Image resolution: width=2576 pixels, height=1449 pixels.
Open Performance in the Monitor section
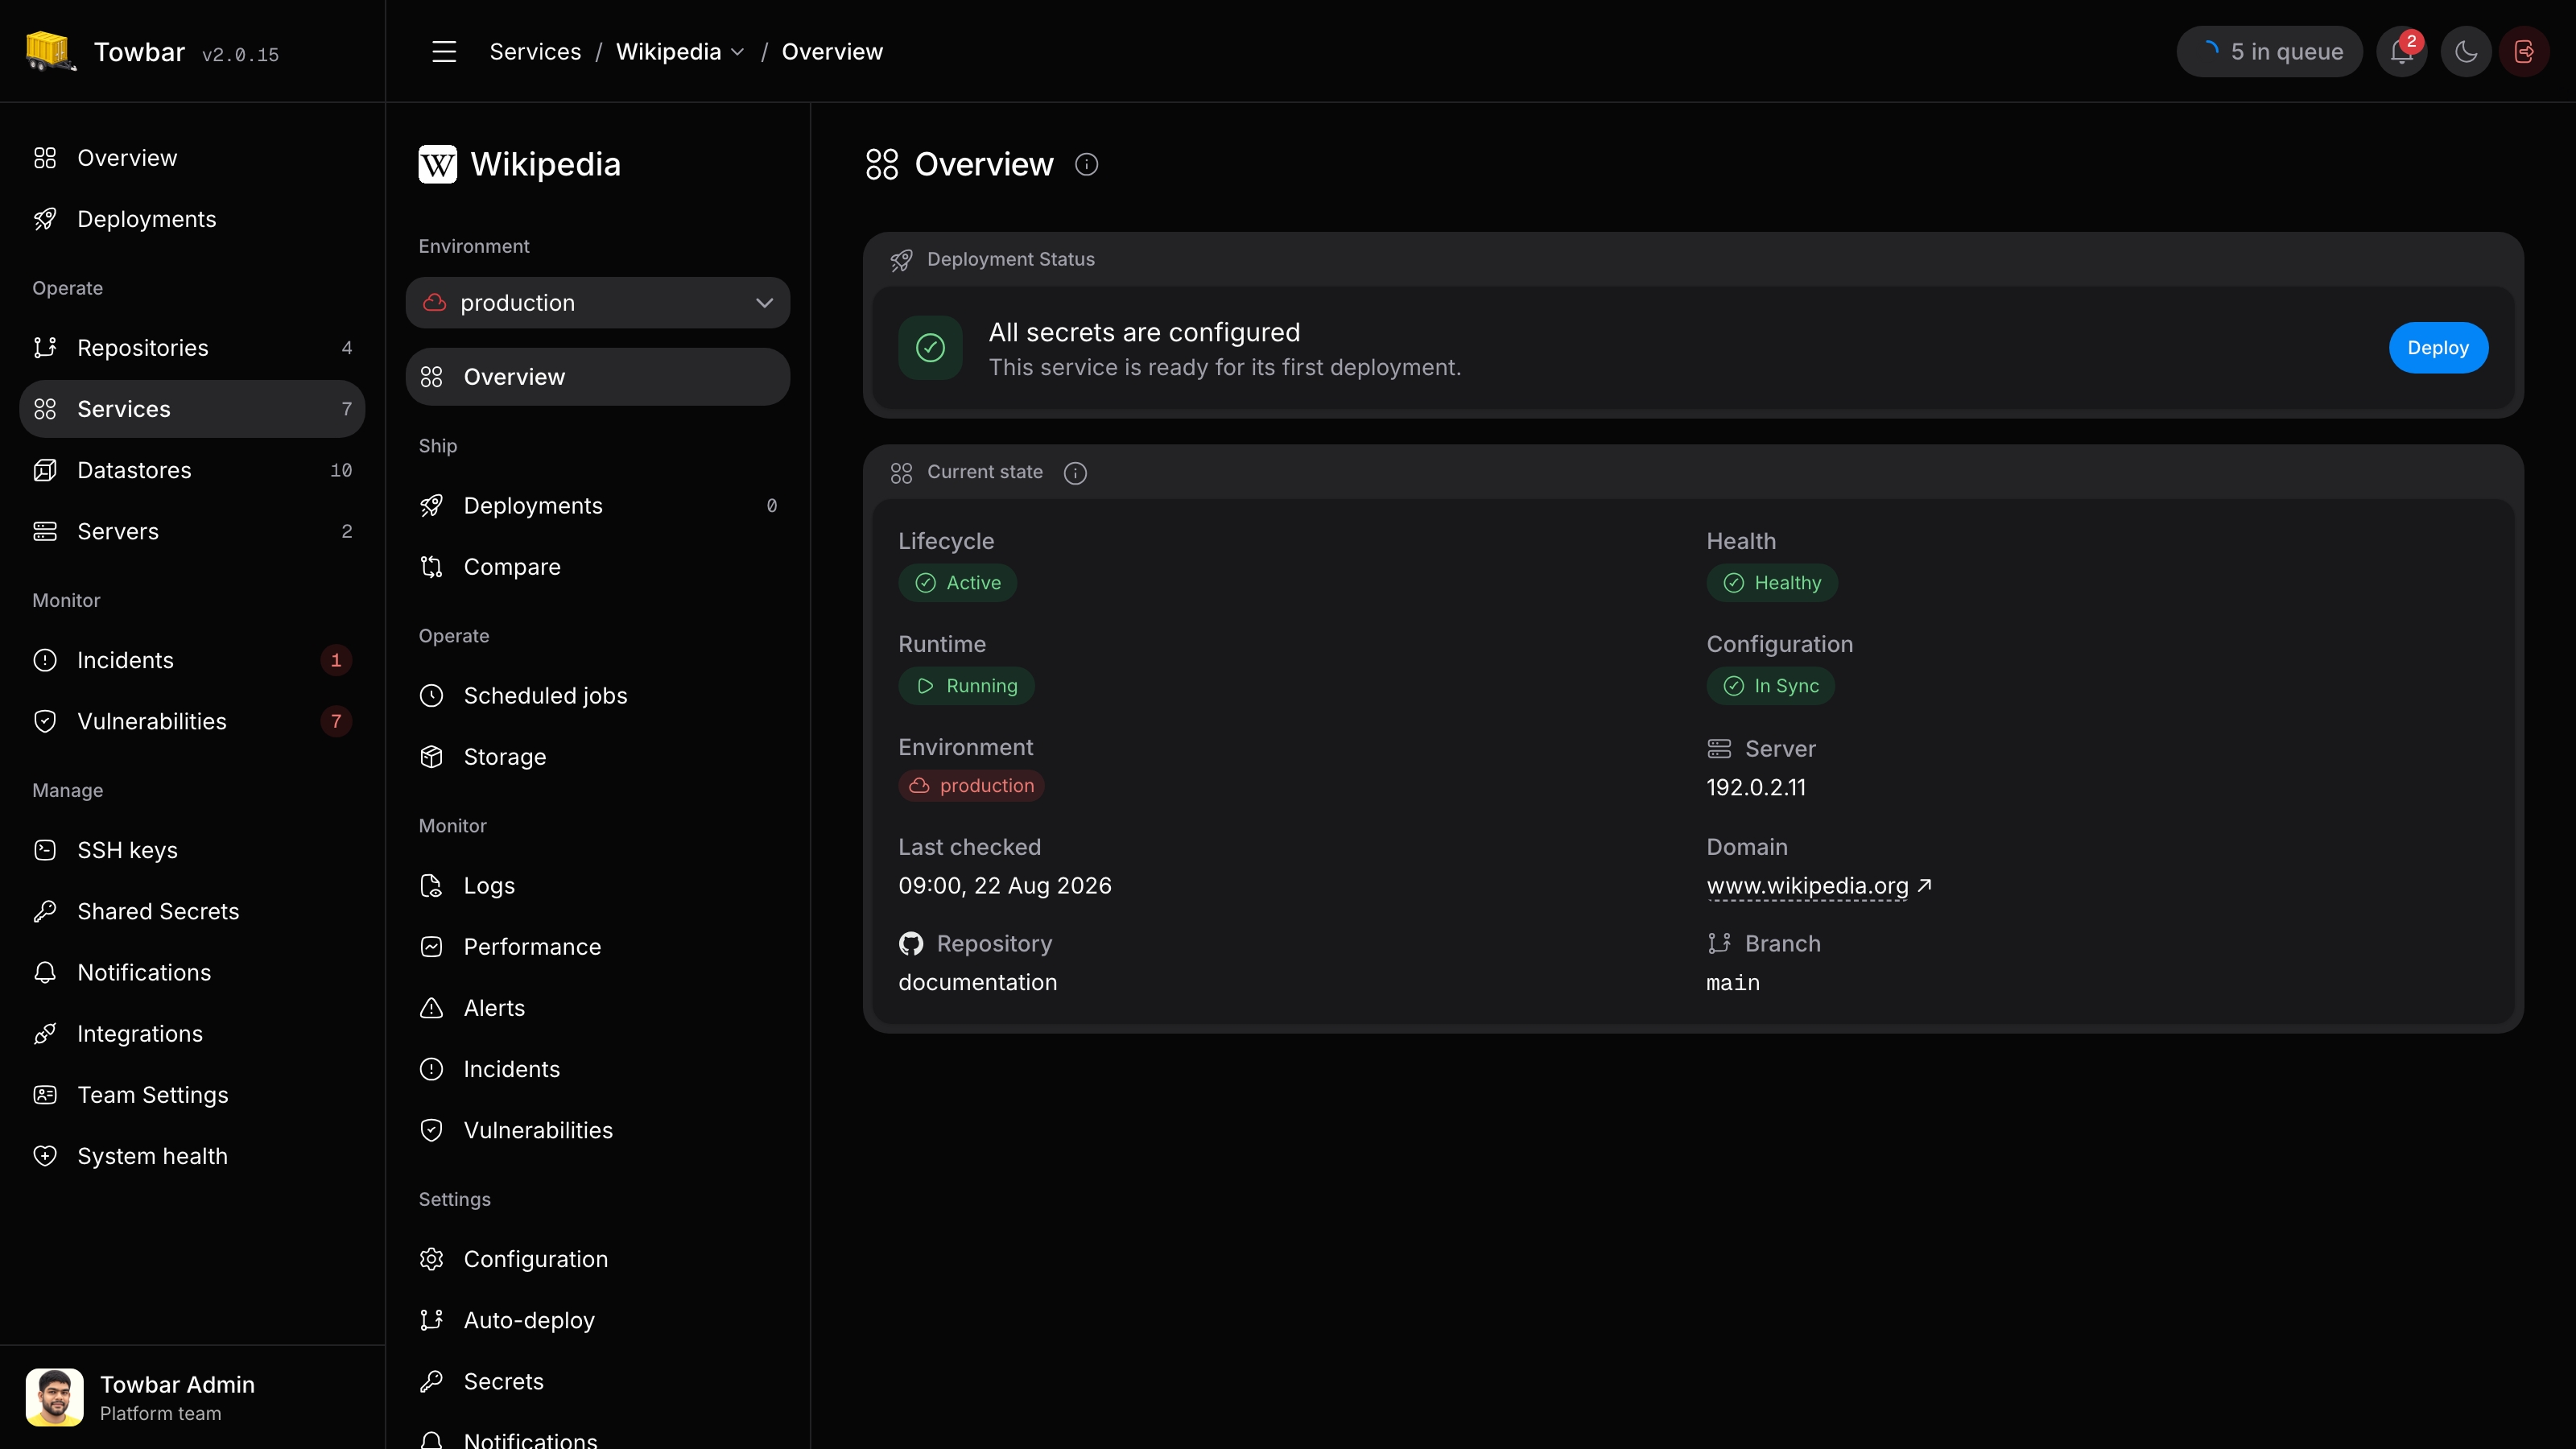[597, 947]
